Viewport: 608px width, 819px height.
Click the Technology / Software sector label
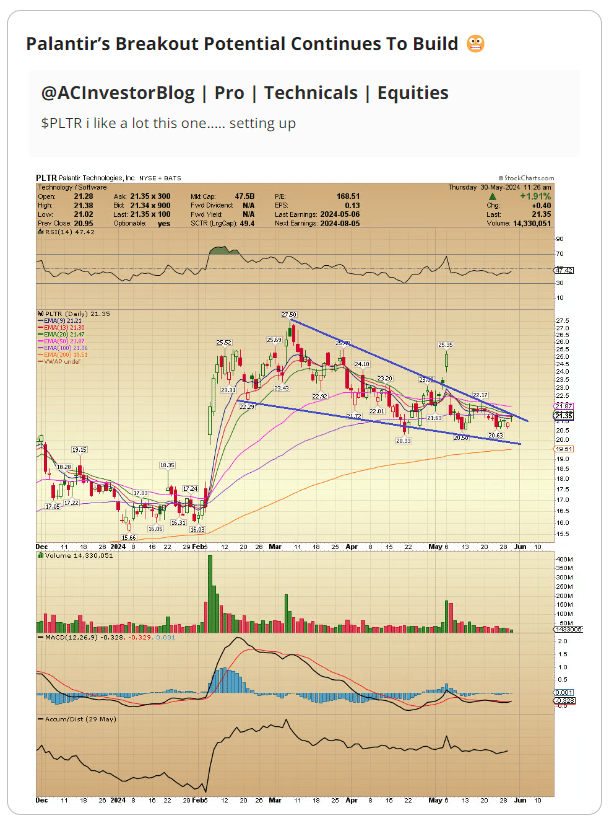(x=72, y=187)
